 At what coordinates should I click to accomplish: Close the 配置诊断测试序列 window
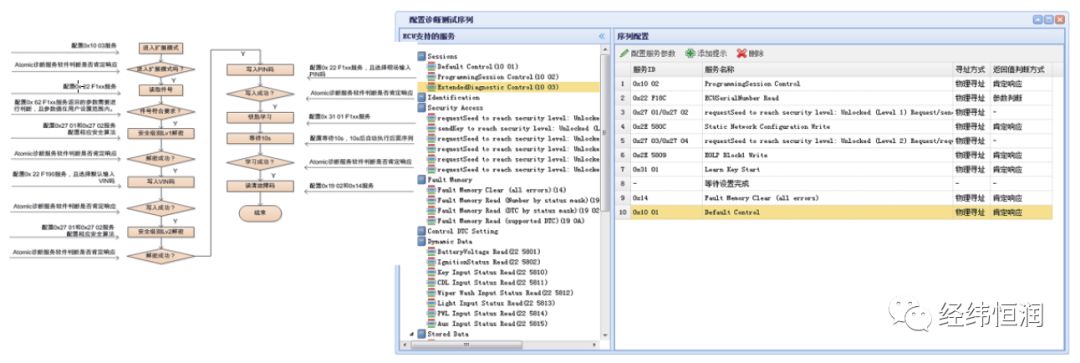pyautogui.click(x=1060, y=20)
